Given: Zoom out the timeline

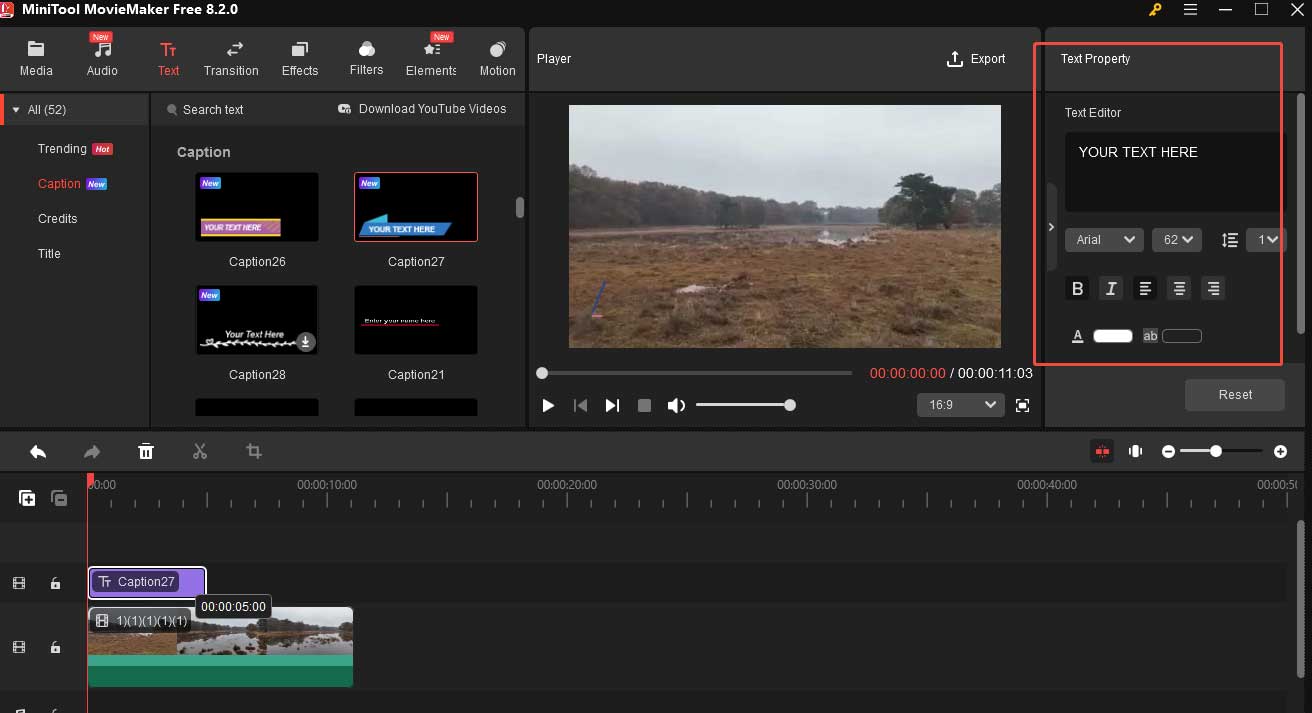Looking at the screenshot, I should (x=1168, y=452).
